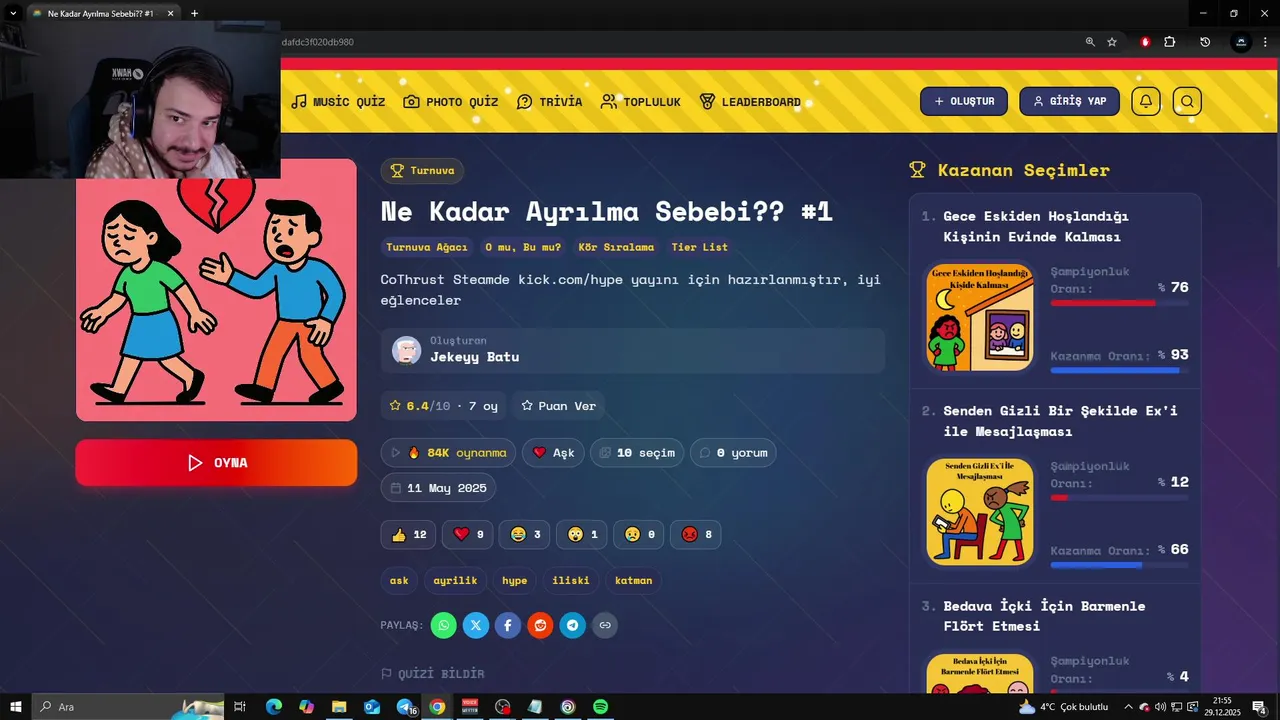Open a new browser tab
1280x720 pixels.
(x=194, y=13)
